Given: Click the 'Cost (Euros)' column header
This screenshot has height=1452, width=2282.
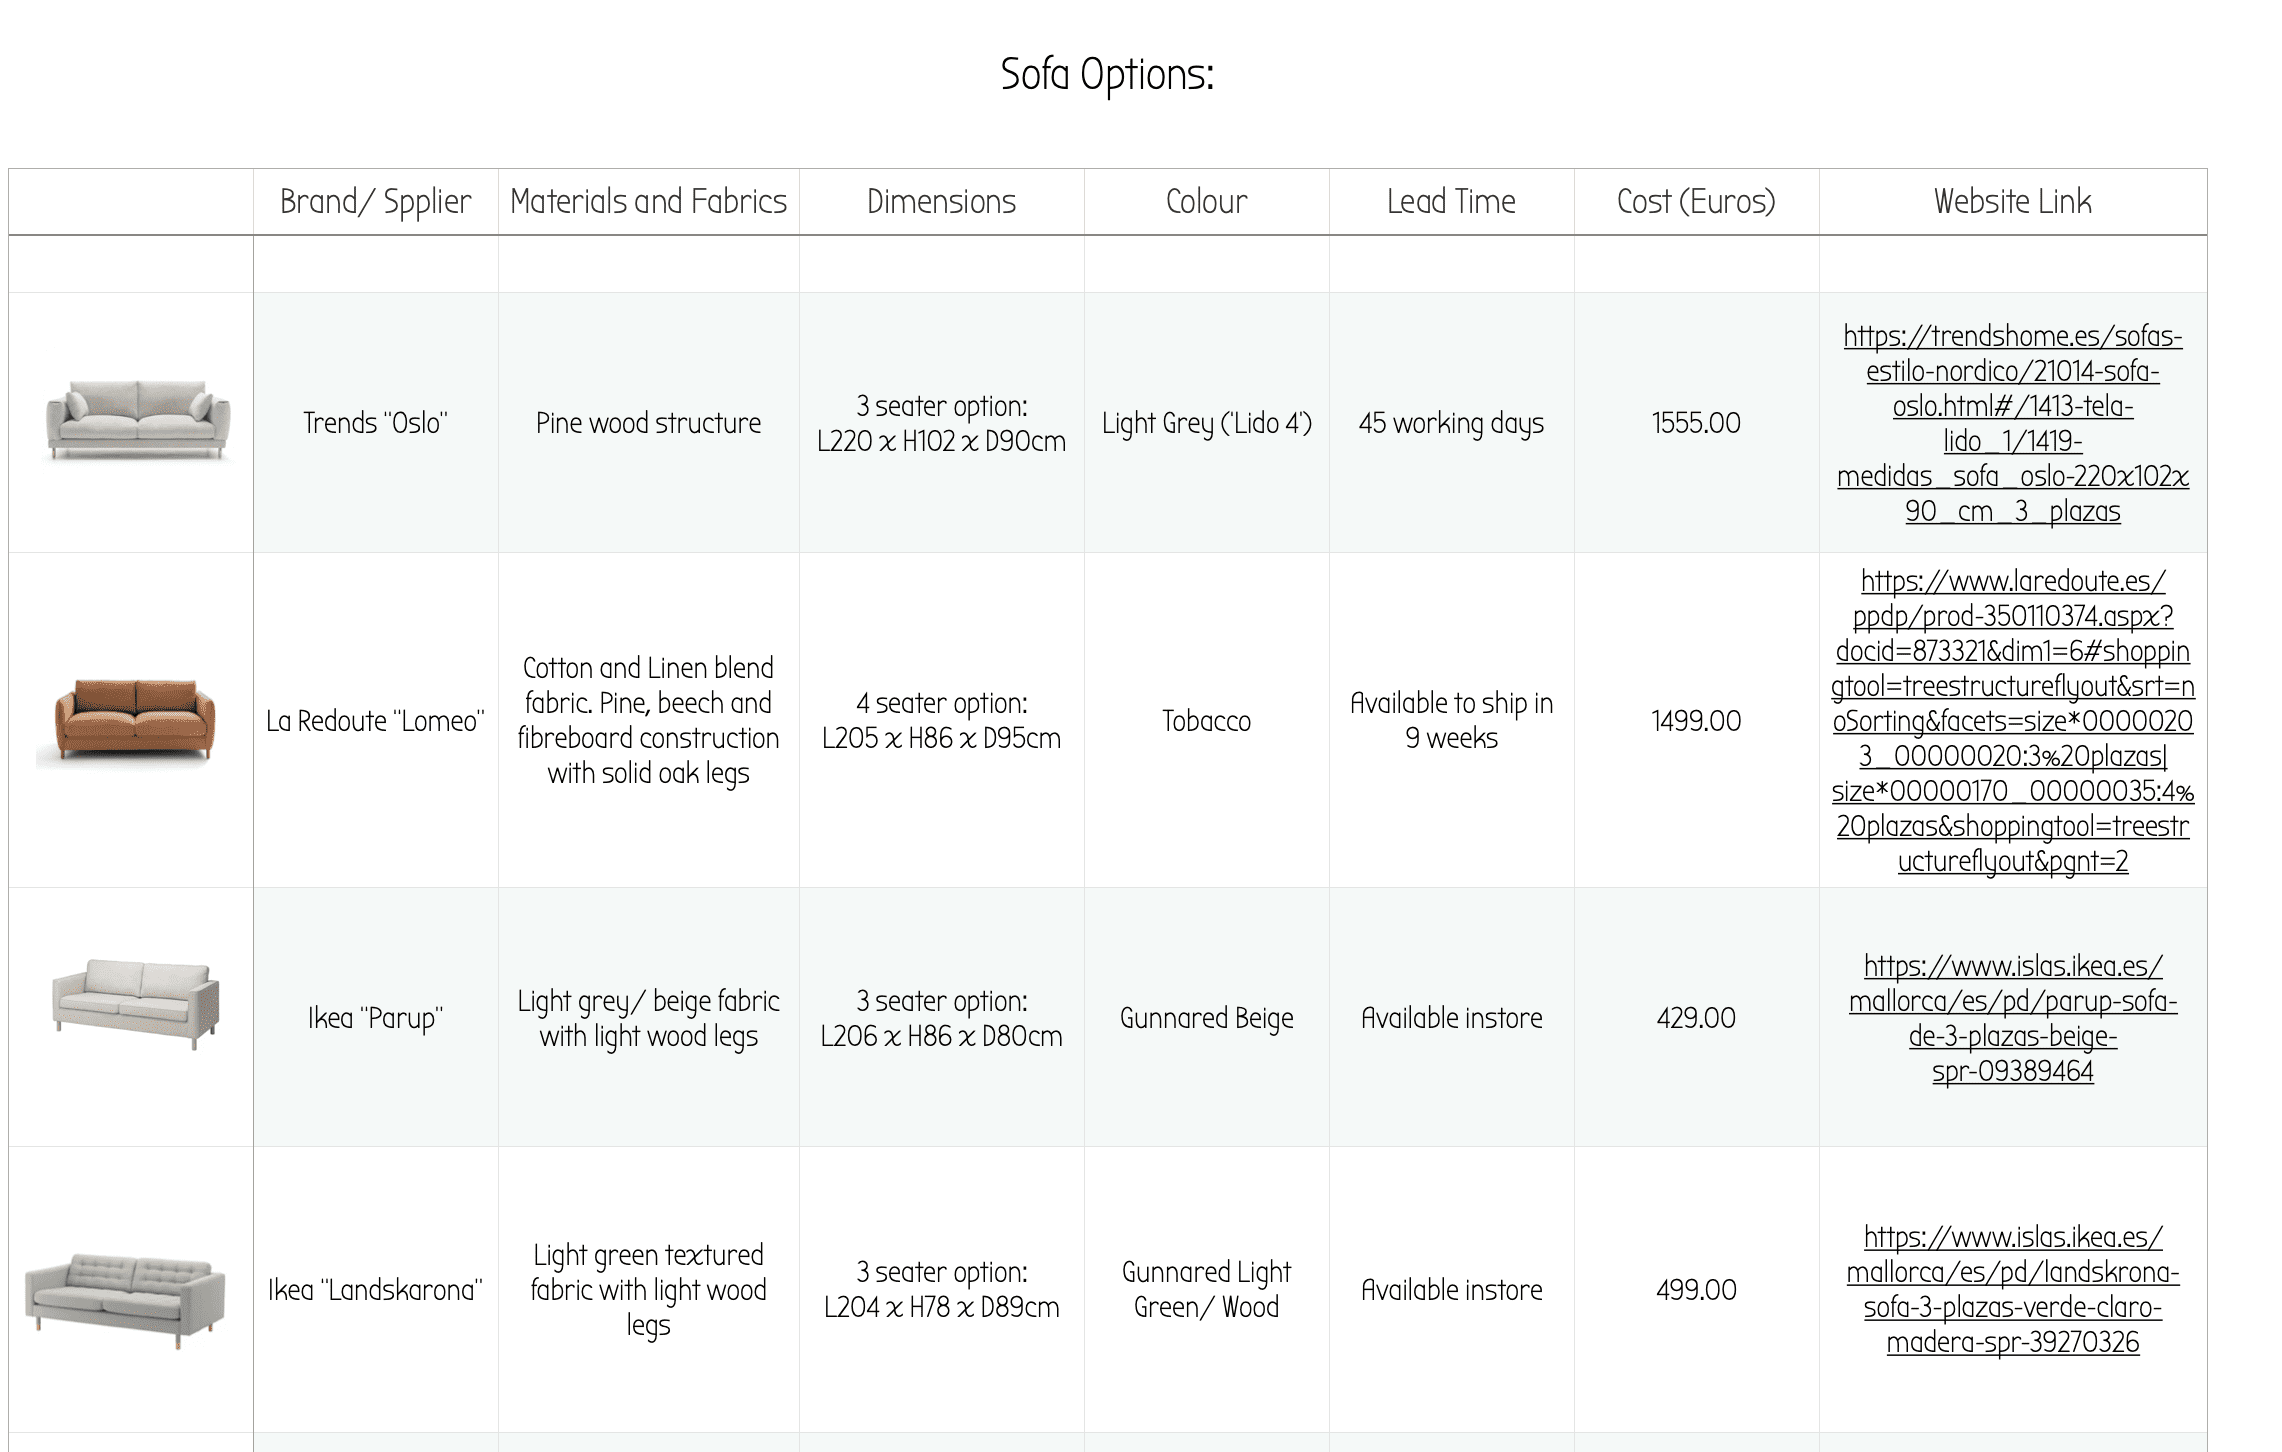Looking at the screenshot, I should (1696, 202).
